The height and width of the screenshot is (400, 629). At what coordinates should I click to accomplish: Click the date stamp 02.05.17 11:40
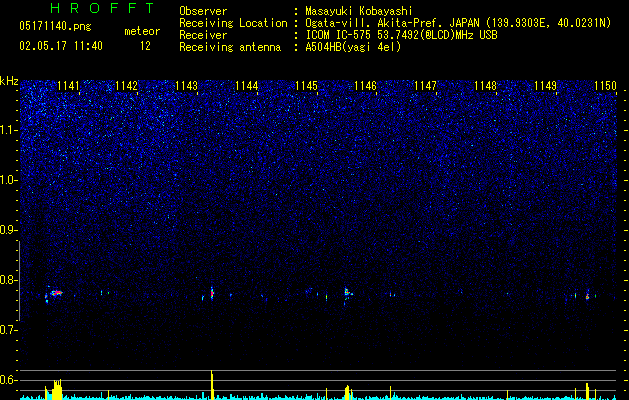(x=61, y=46)
